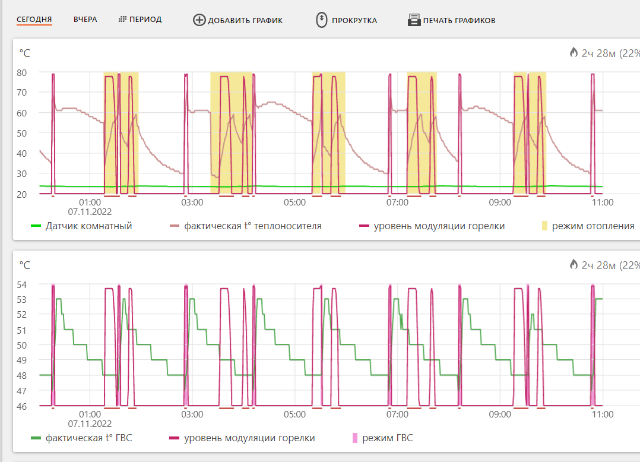Click the flame icon in the top chart header

[573, 53]
